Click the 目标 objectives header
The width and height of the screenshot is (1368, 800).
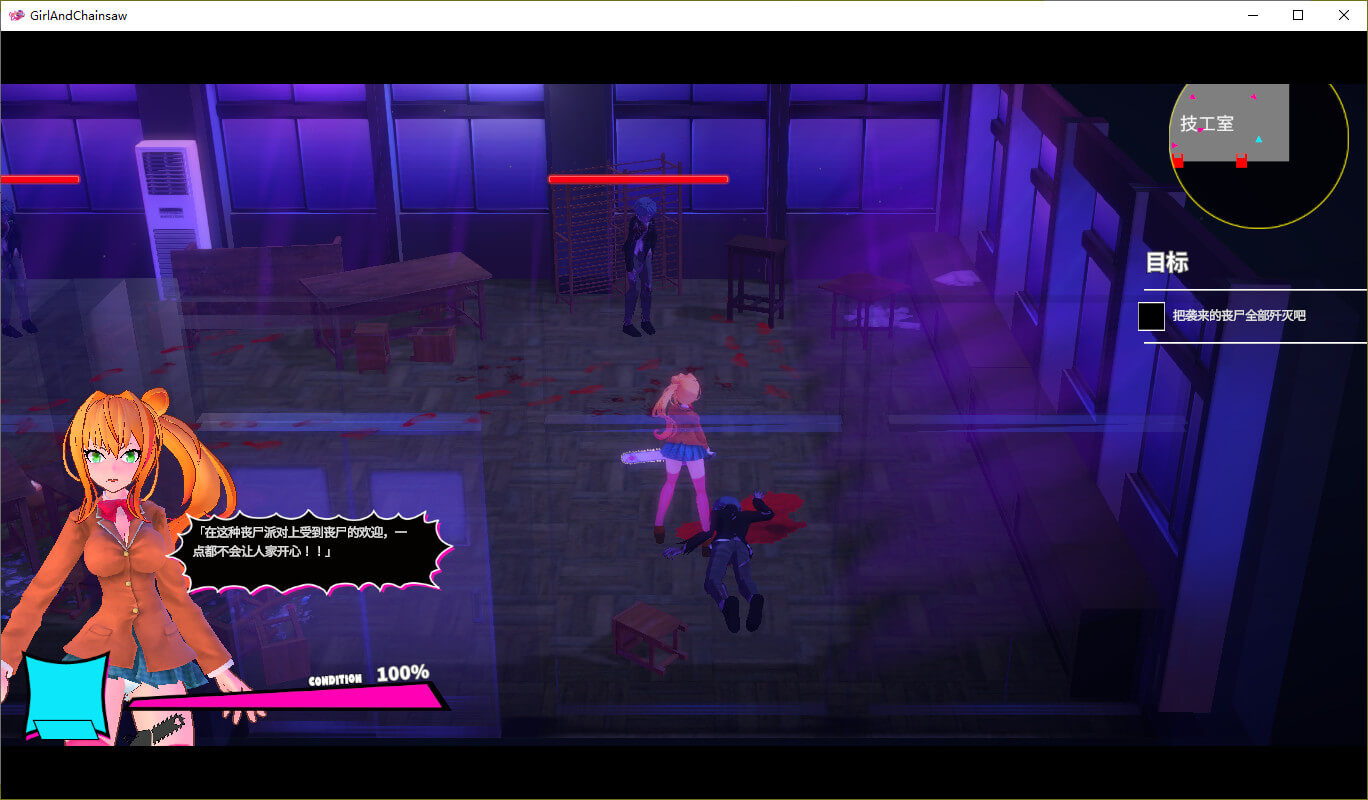pyautogui.click(x=1166, y=263)
